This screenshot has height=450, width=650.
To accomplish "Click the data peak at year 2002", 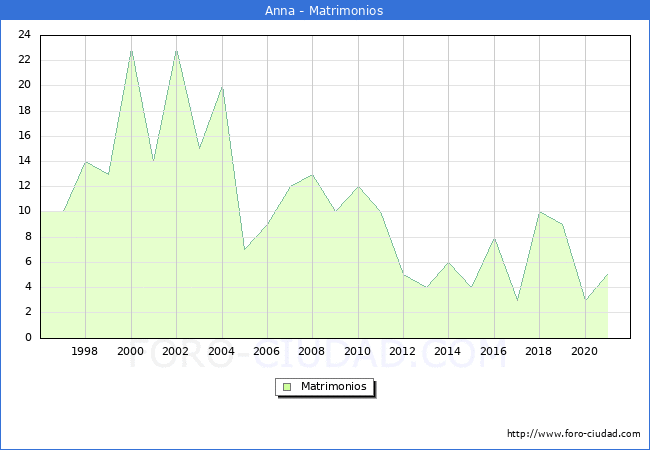I will (x=176, y=50).
